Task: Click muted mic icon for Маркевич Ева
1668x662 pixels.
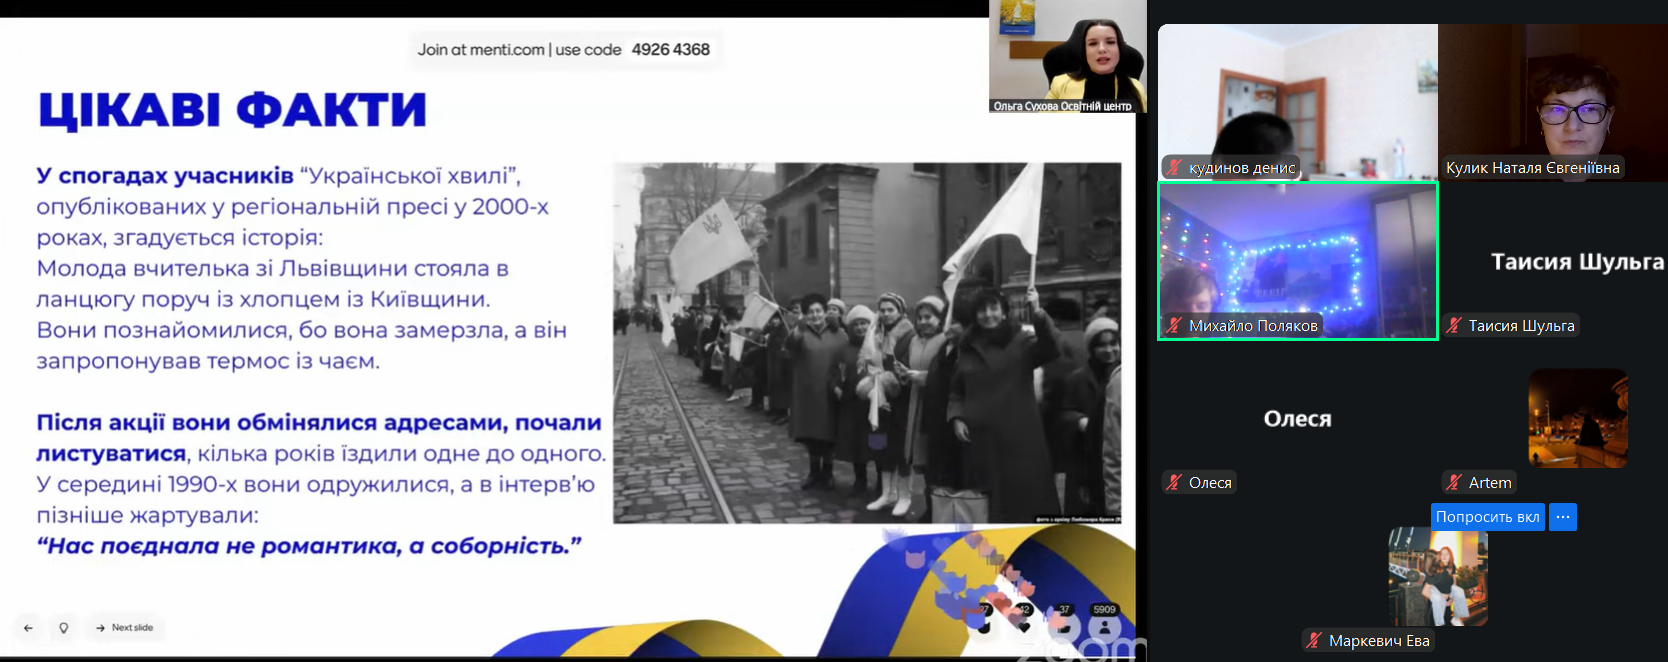Action: pos(1314,641)
